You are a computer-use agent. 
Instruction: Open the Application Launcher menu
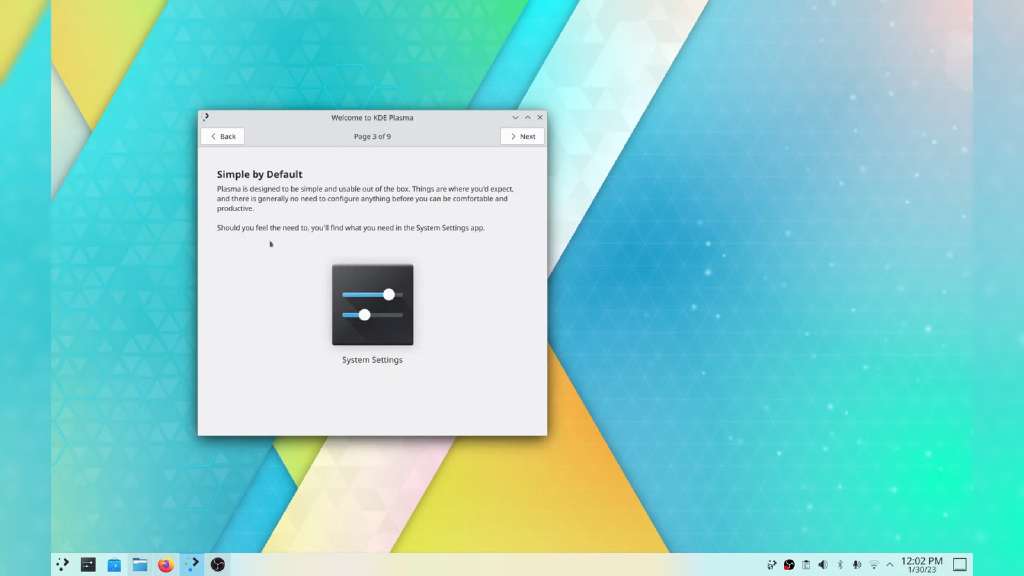[x=62, y=564]
